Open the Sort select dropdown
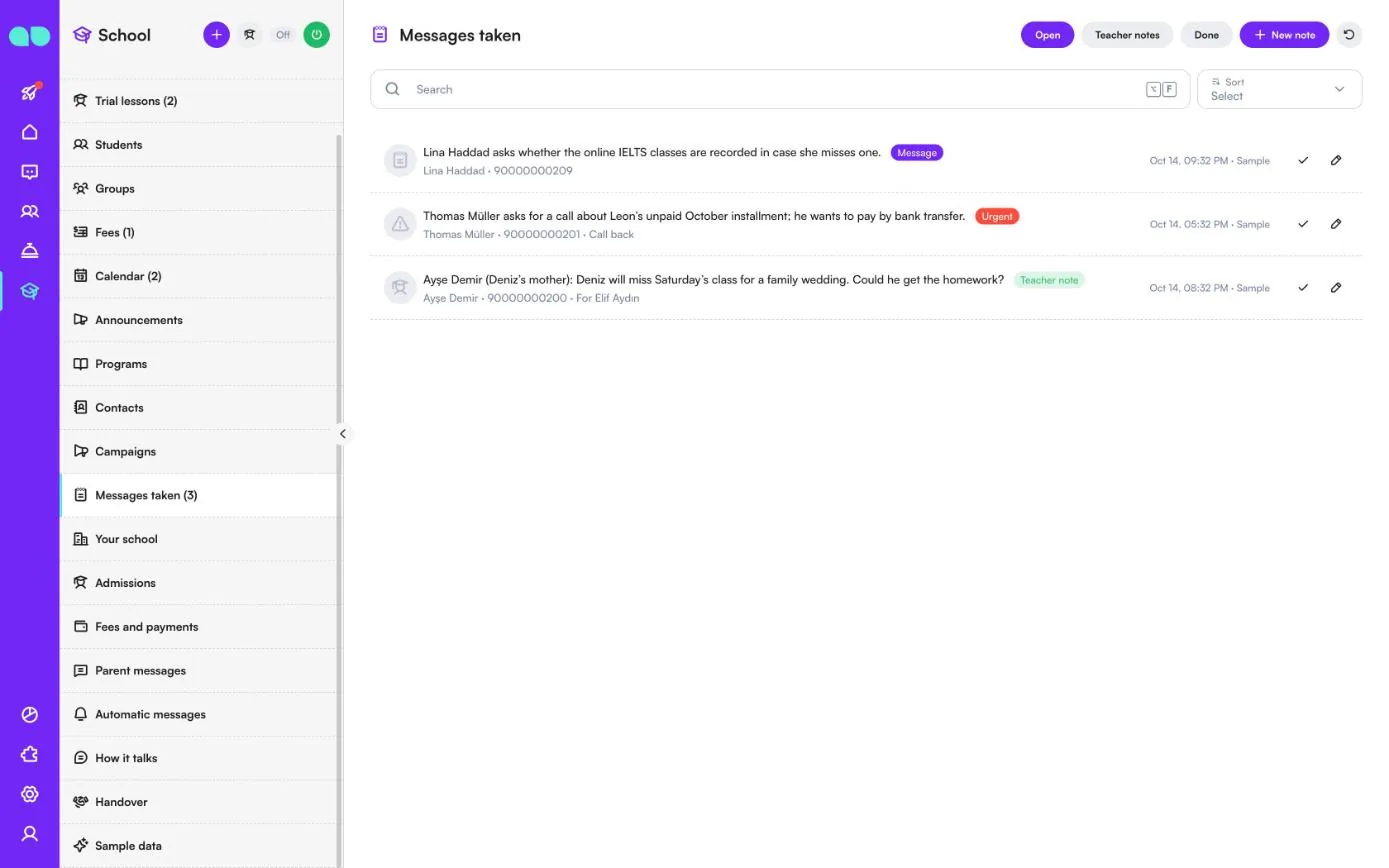This screenshot has width=1389, height=868. [1279, 89]
